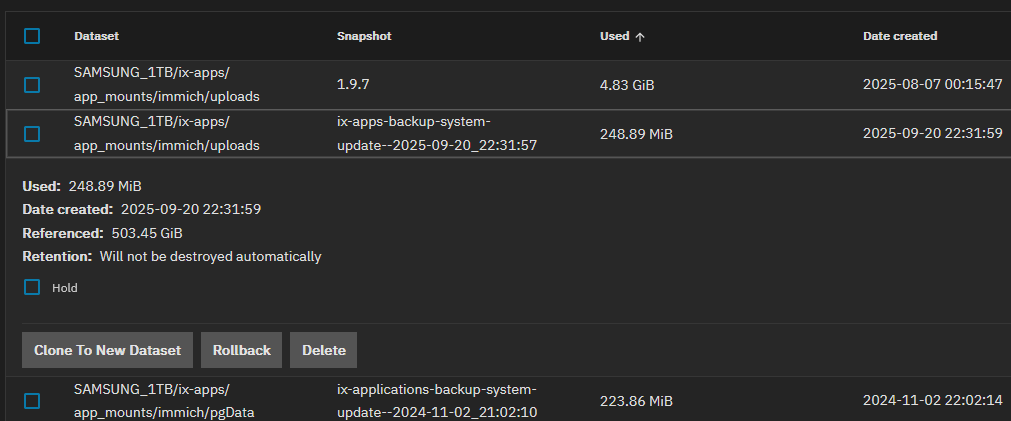Click the ascending sort arrow beside Used

(640, 37)
